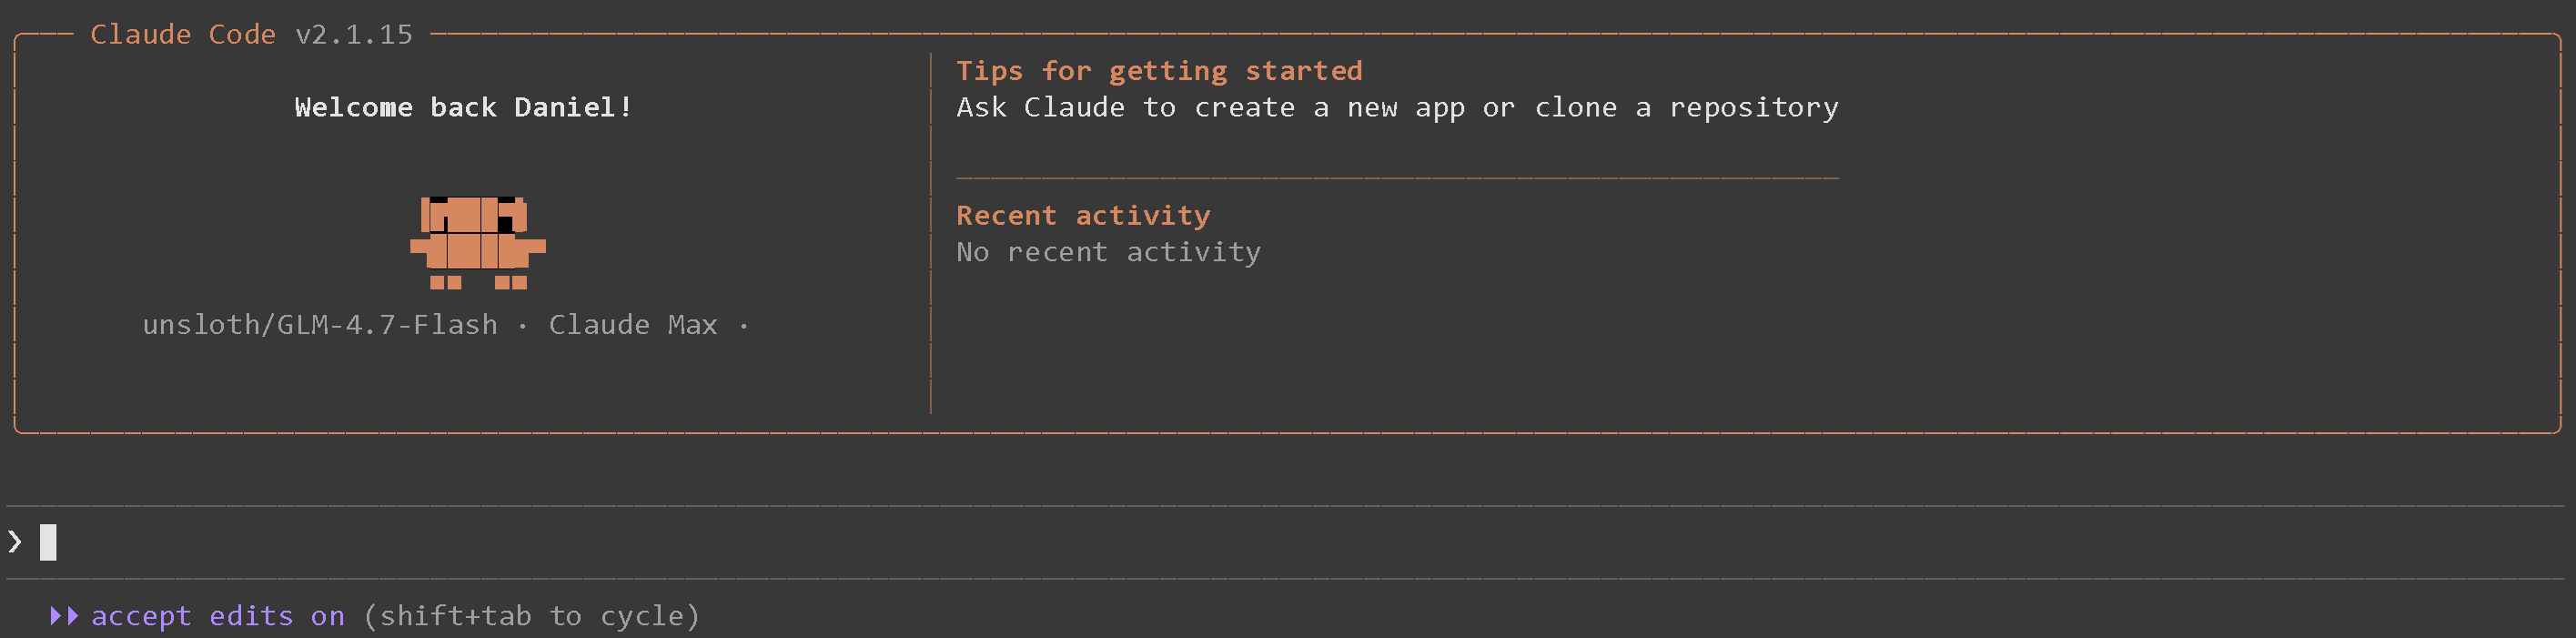Click the double-arrow accept edits icon
The width and height of the screenshot is (2576, 638).
tap(64, 616)
